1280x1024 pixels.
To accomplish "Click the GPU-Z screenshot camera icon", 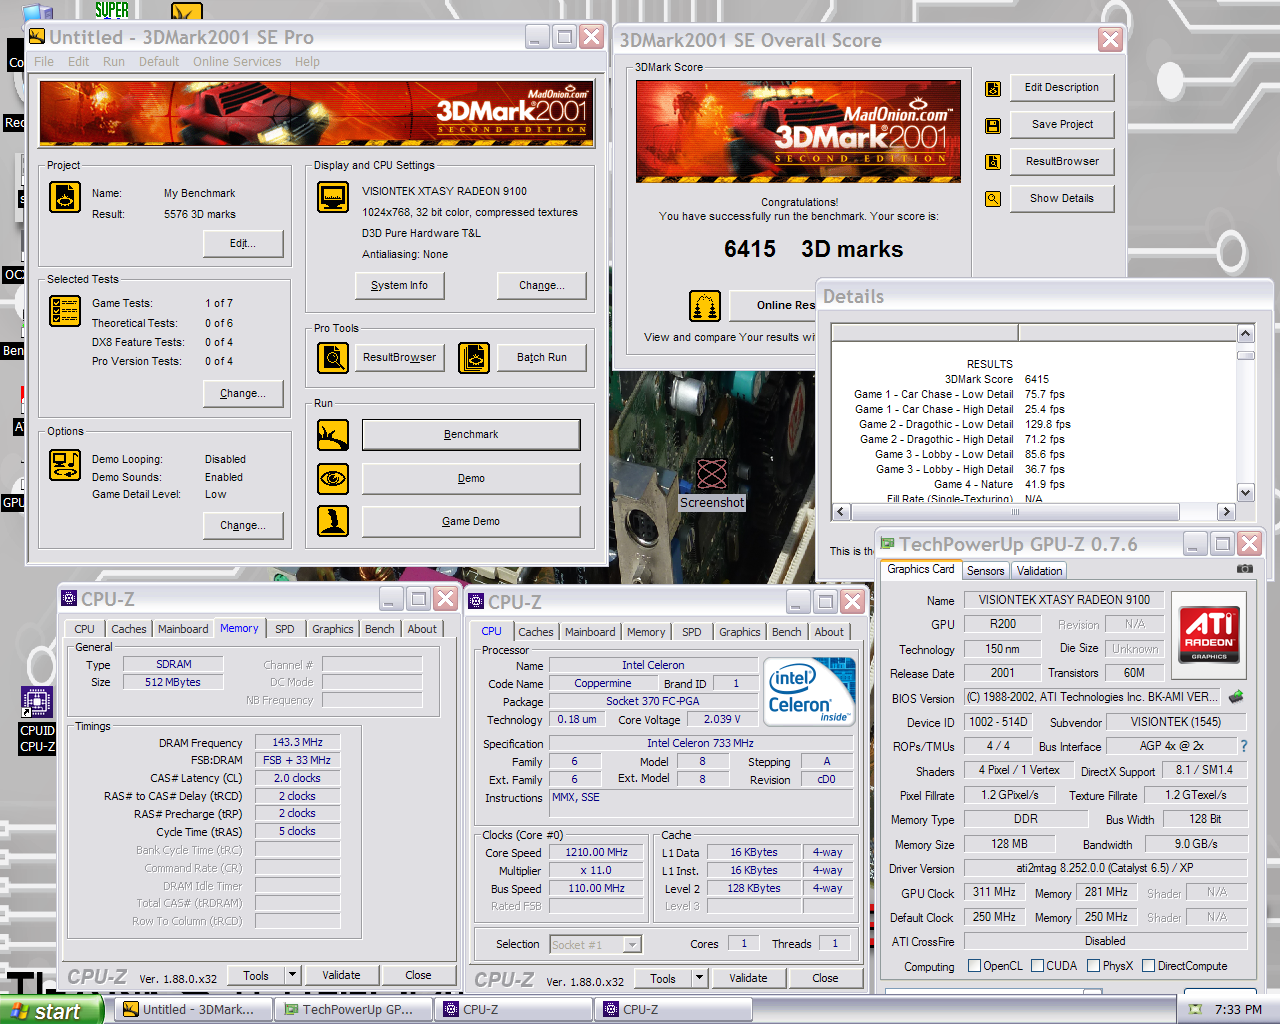I will (1245, 569).
